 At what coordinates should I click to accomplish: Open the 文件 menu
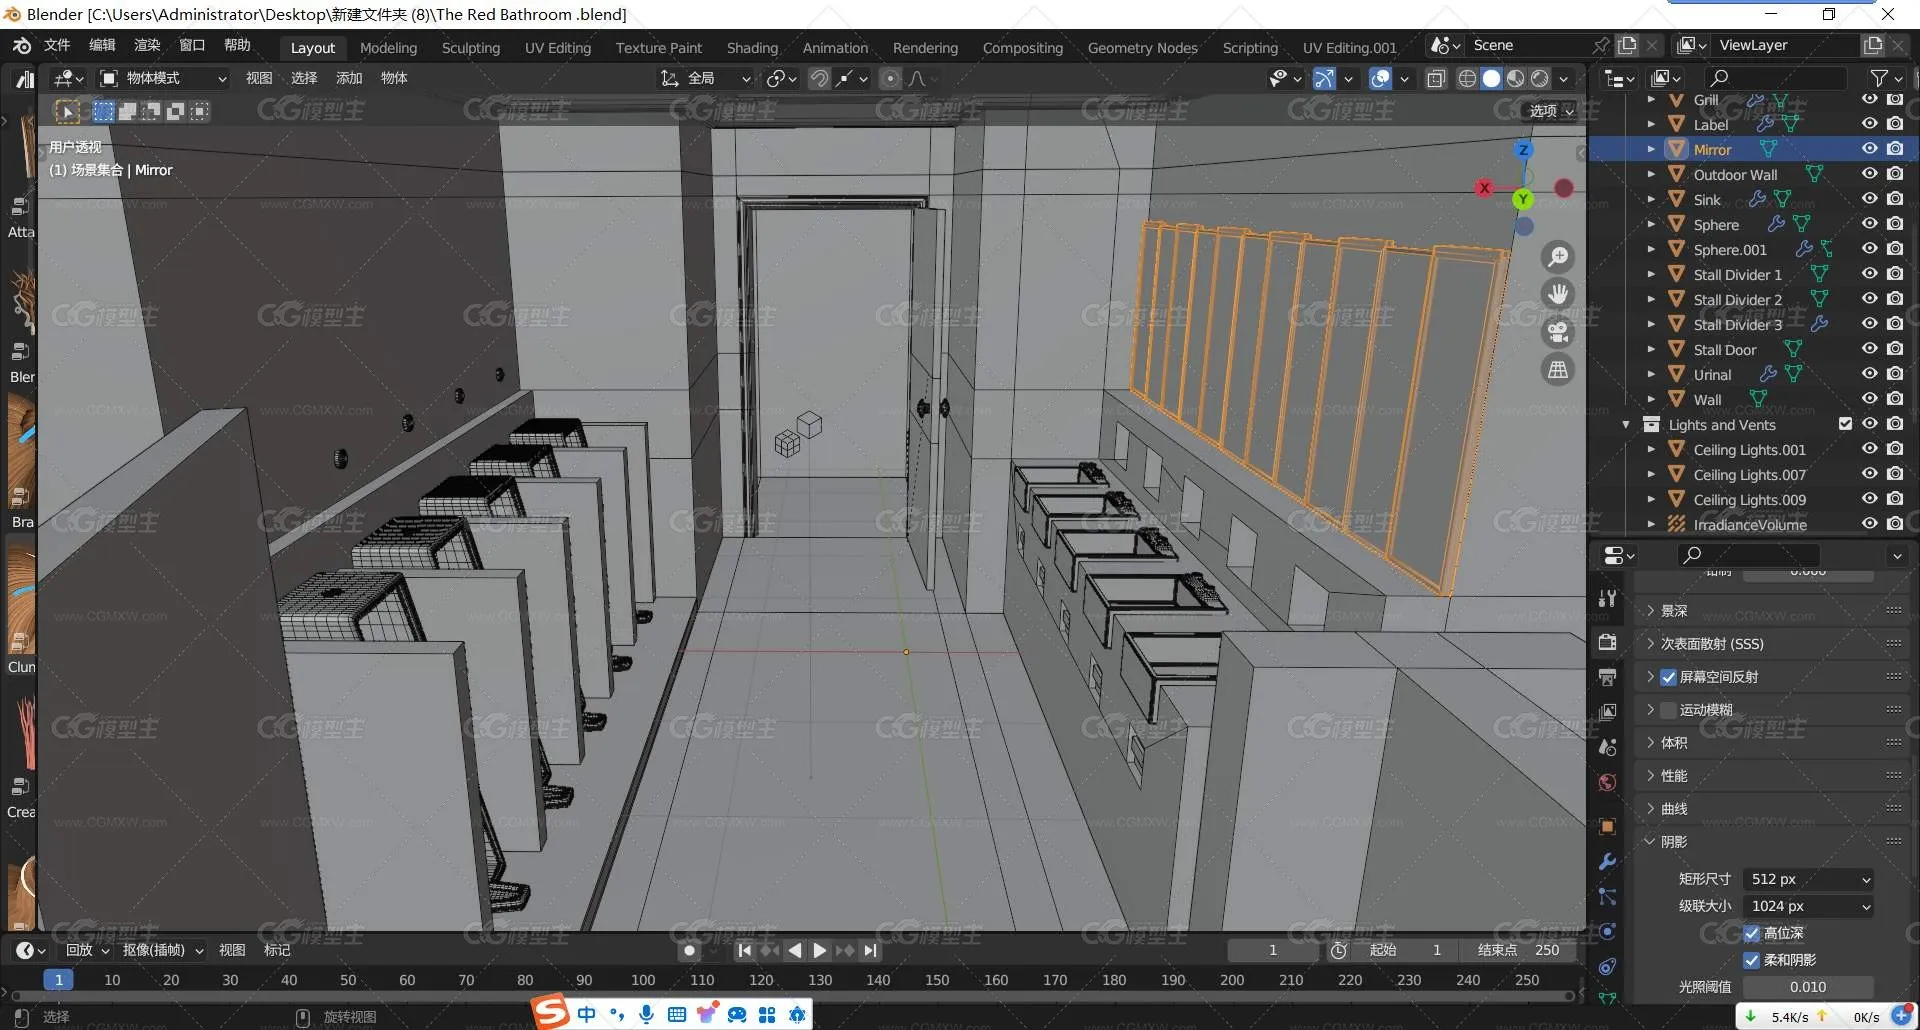coord(57,45)
